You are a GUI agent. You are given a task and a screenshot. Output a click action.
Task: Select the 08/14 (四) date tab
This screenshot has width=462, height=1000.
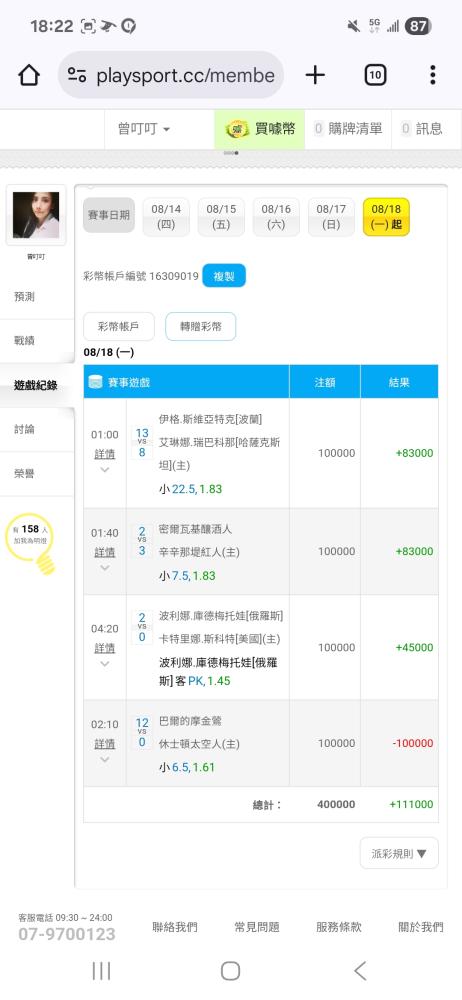166,217
